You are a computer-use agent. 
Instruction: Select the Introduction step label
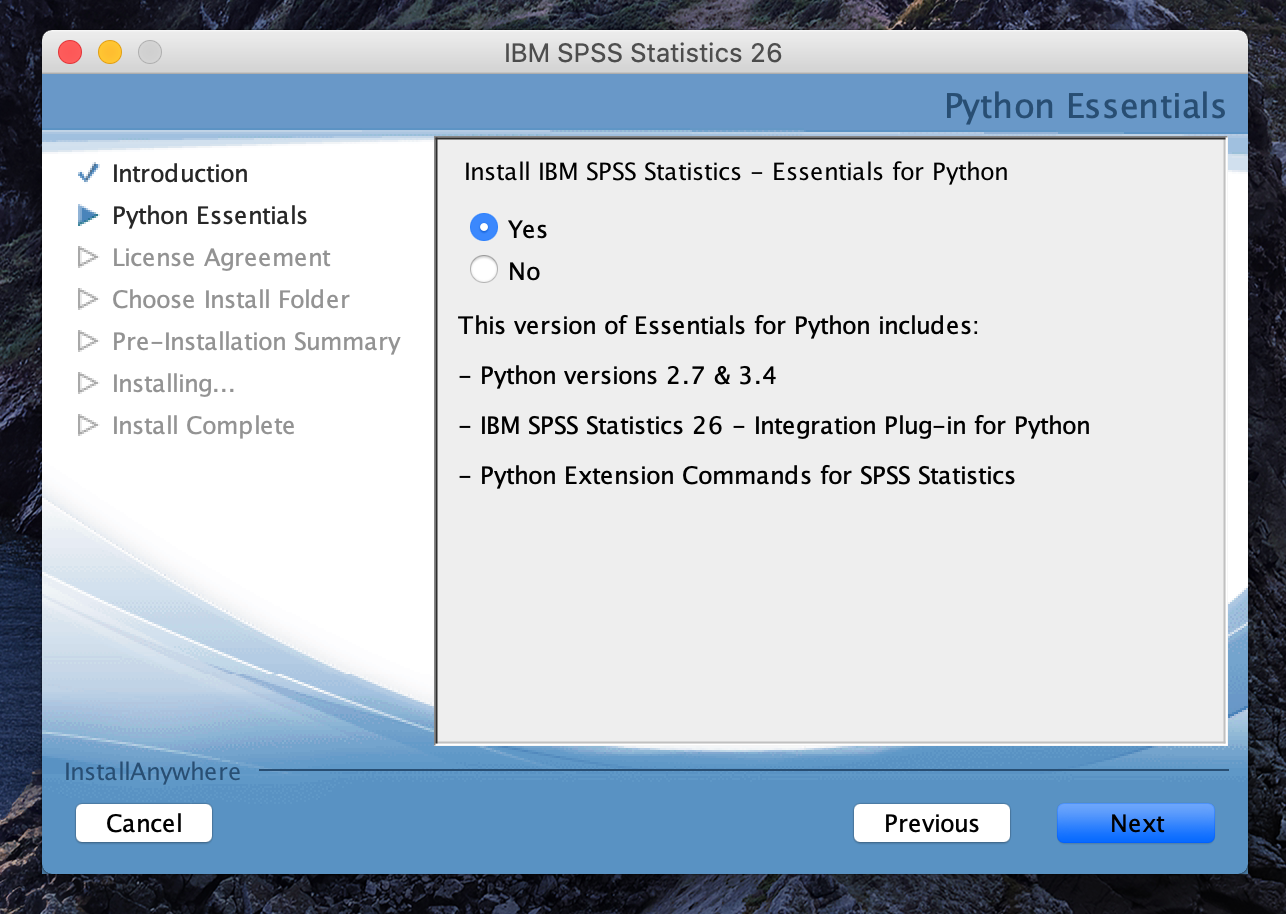click(x=180, y=174)
